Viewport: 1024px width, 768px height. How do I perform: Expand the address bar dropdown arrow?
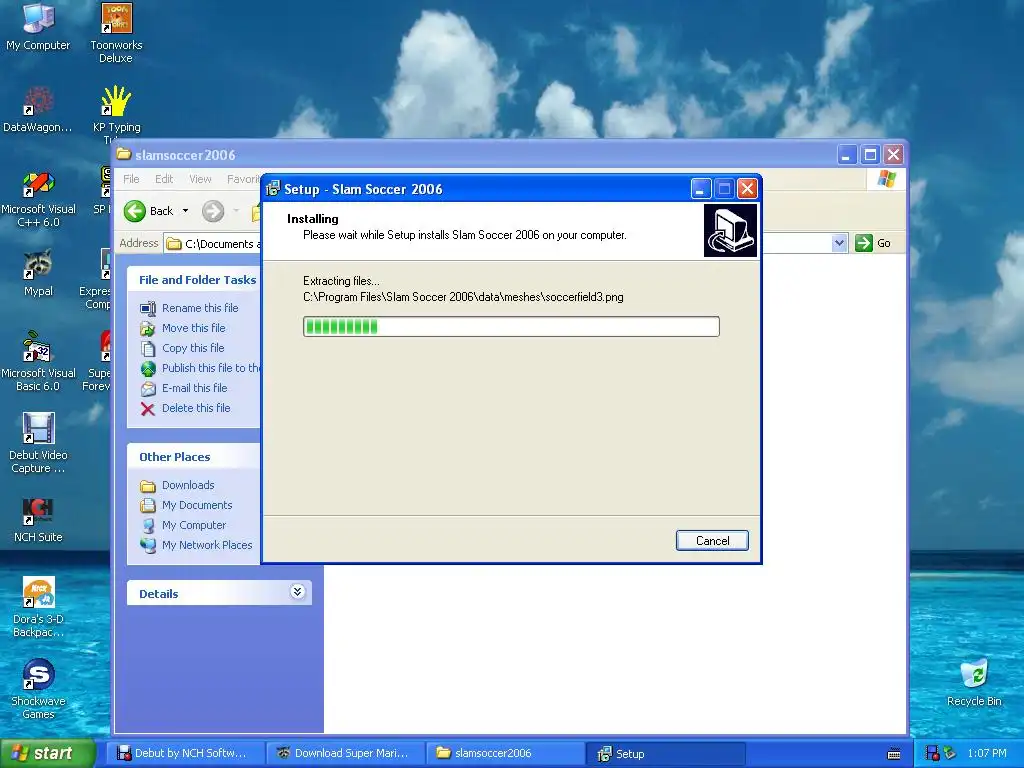839,243
